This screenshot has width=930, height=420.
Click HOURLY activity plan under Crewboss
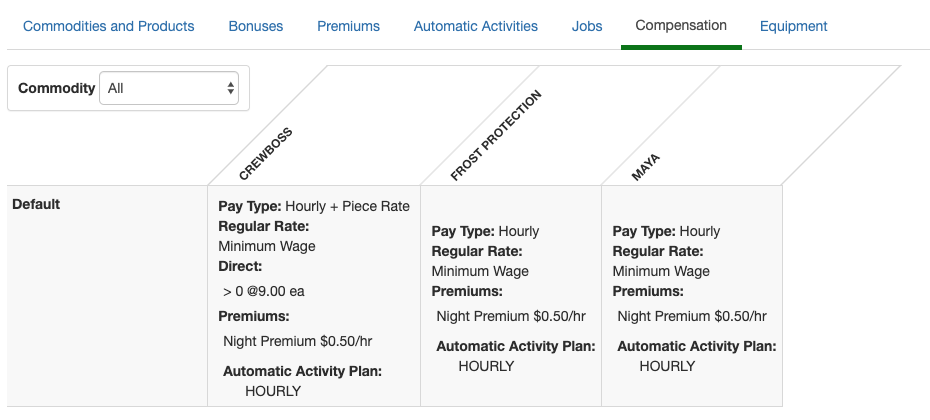tap(273, 391)
